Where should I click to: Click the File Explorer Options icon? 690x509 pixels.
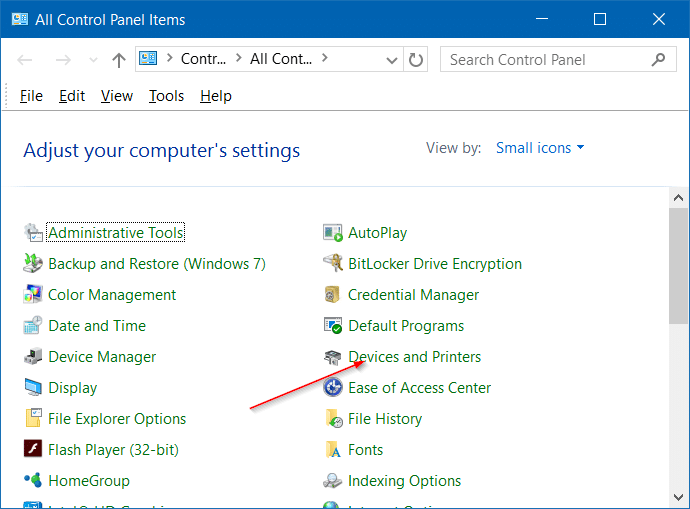(33, 418)
